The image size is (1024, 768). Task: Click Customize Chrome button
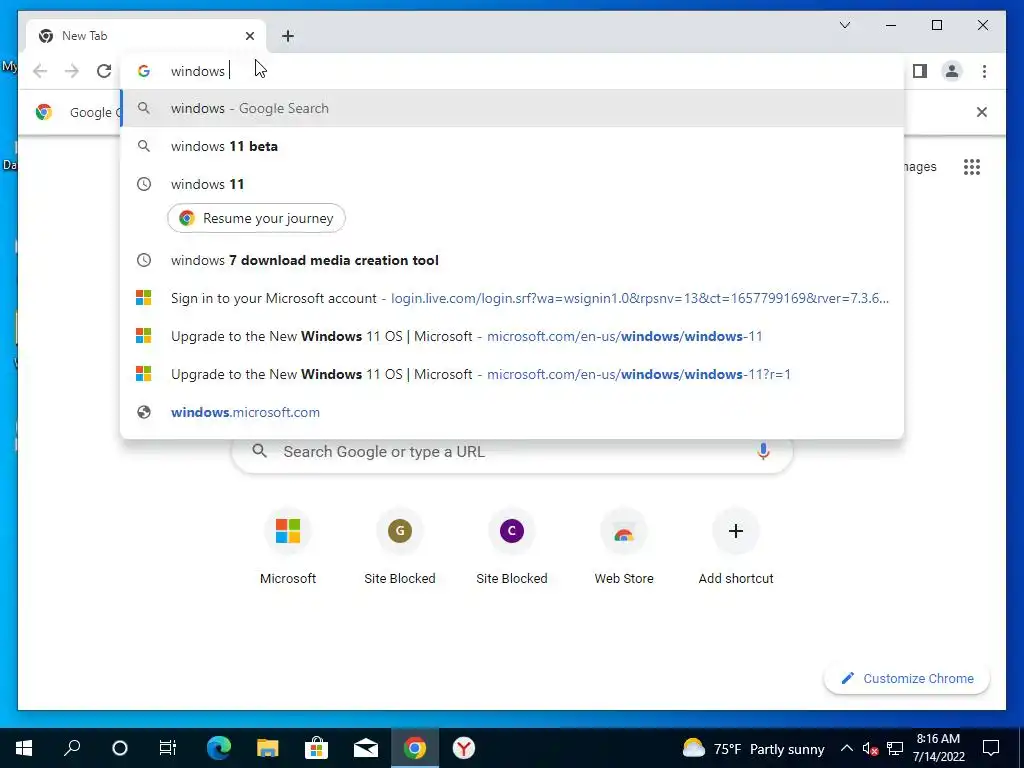click(907, 679)
